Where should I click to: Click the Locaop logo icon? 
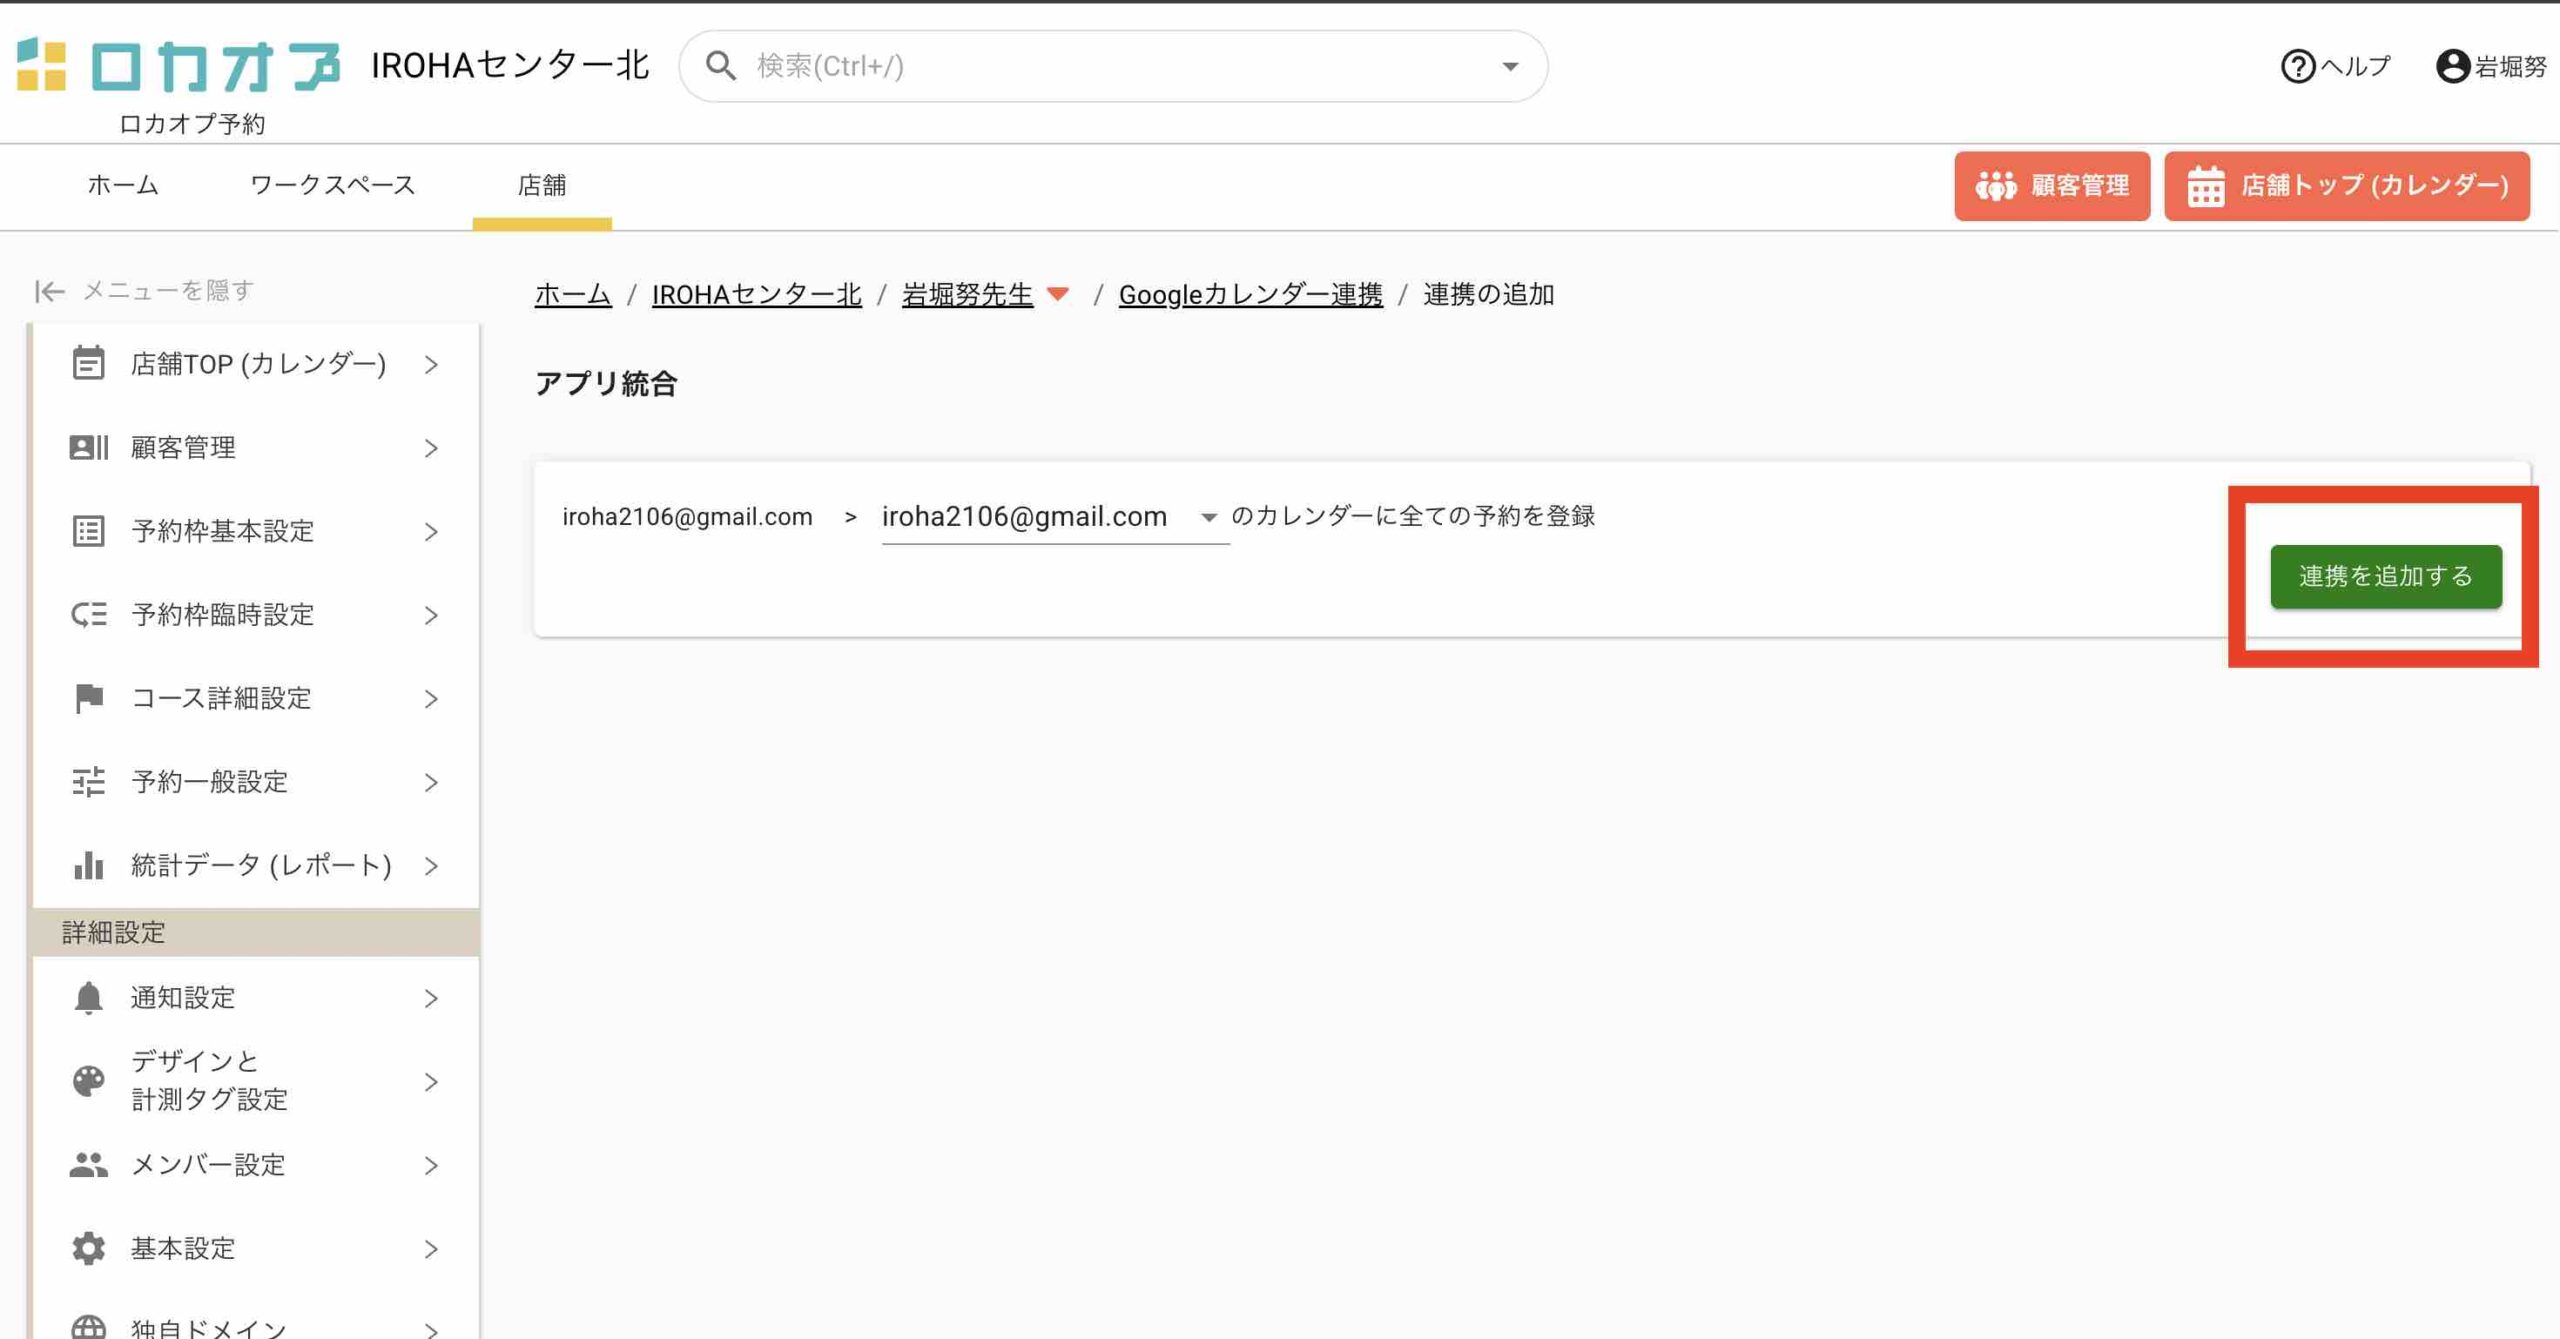[x=42, y=65]
